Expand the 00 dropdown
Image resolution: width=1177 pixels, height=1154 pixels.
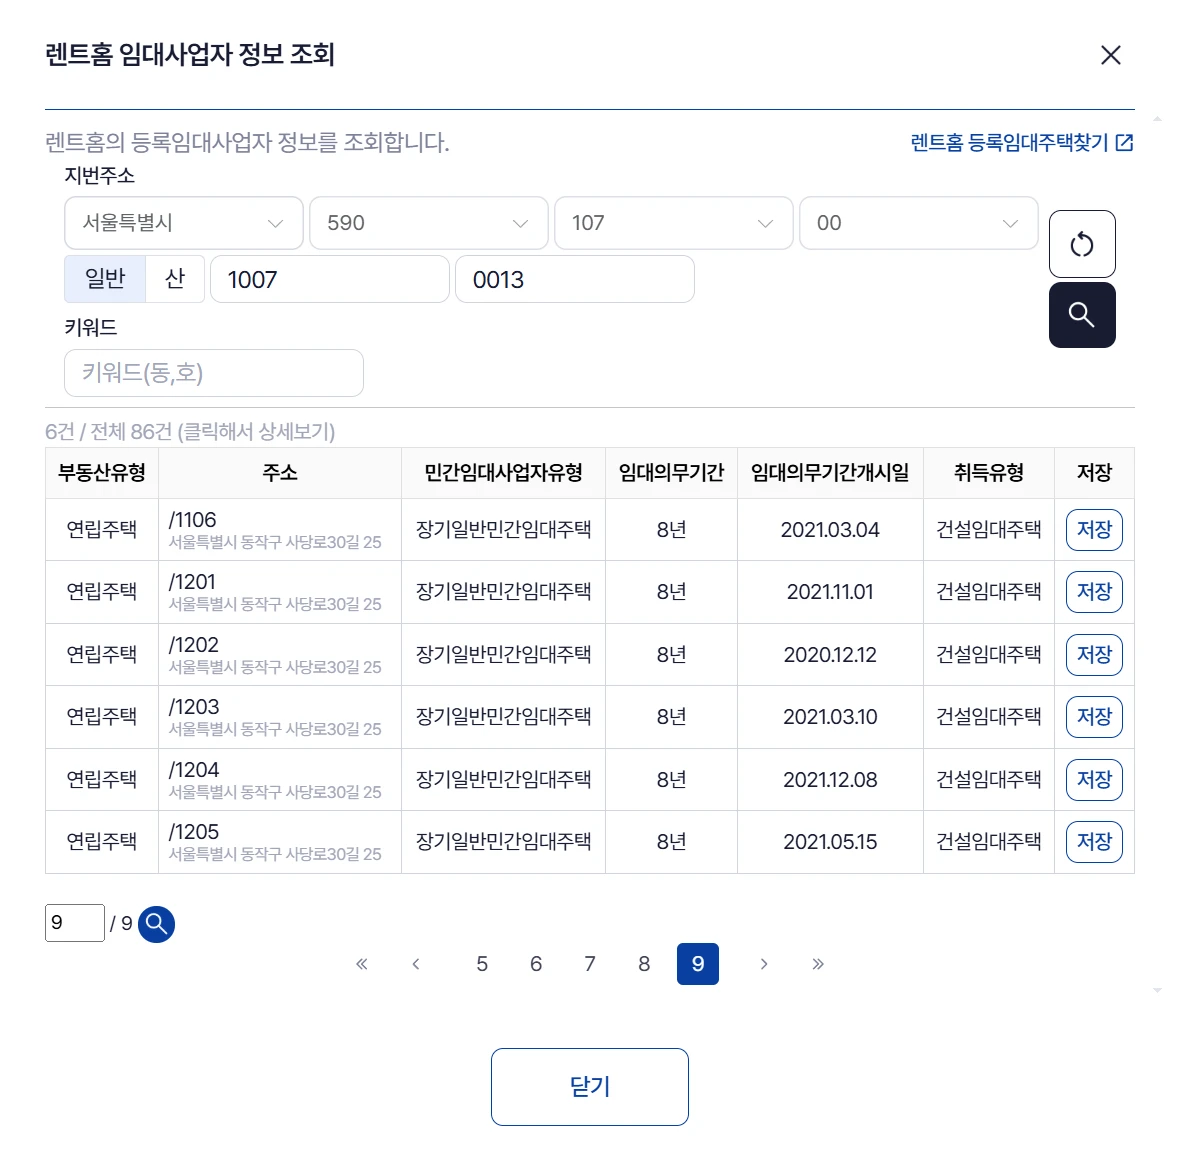click(x=919, y=223)
